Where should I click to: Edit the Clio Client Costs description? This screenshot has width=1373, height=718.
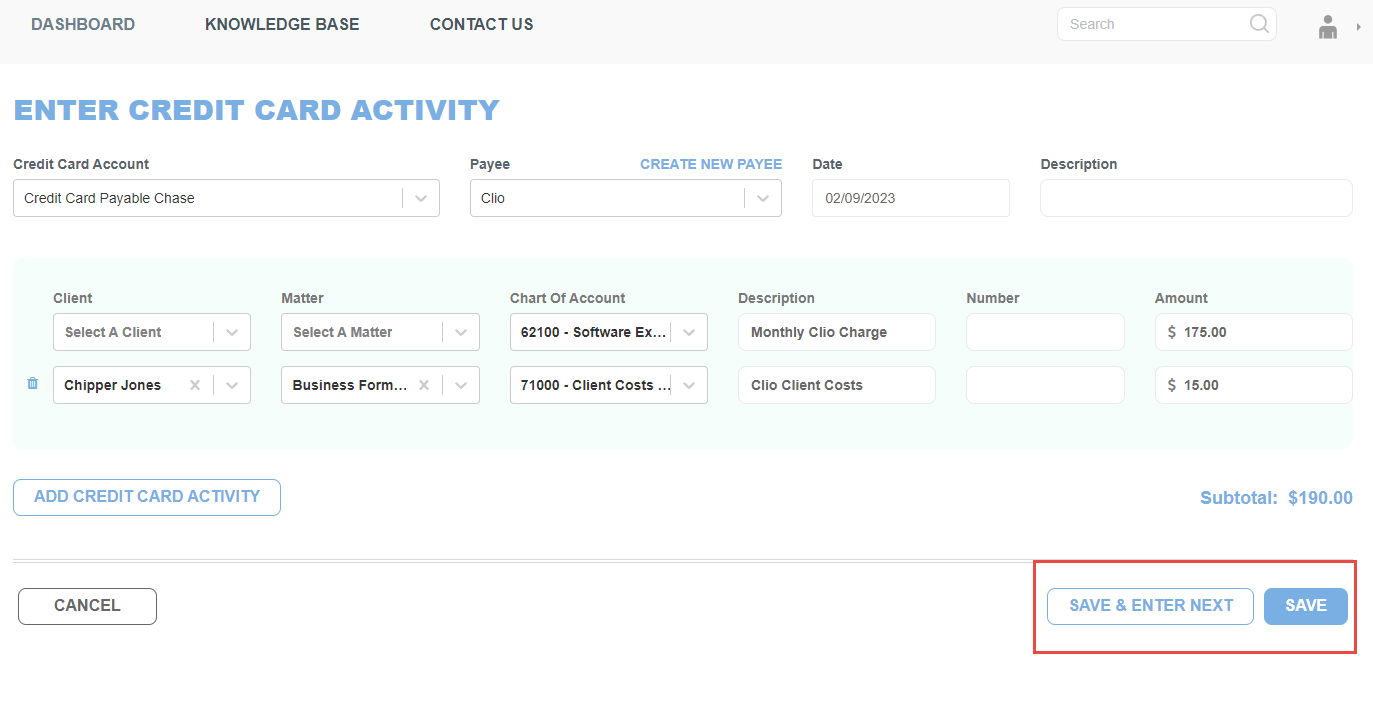click(x=837, y=385)
